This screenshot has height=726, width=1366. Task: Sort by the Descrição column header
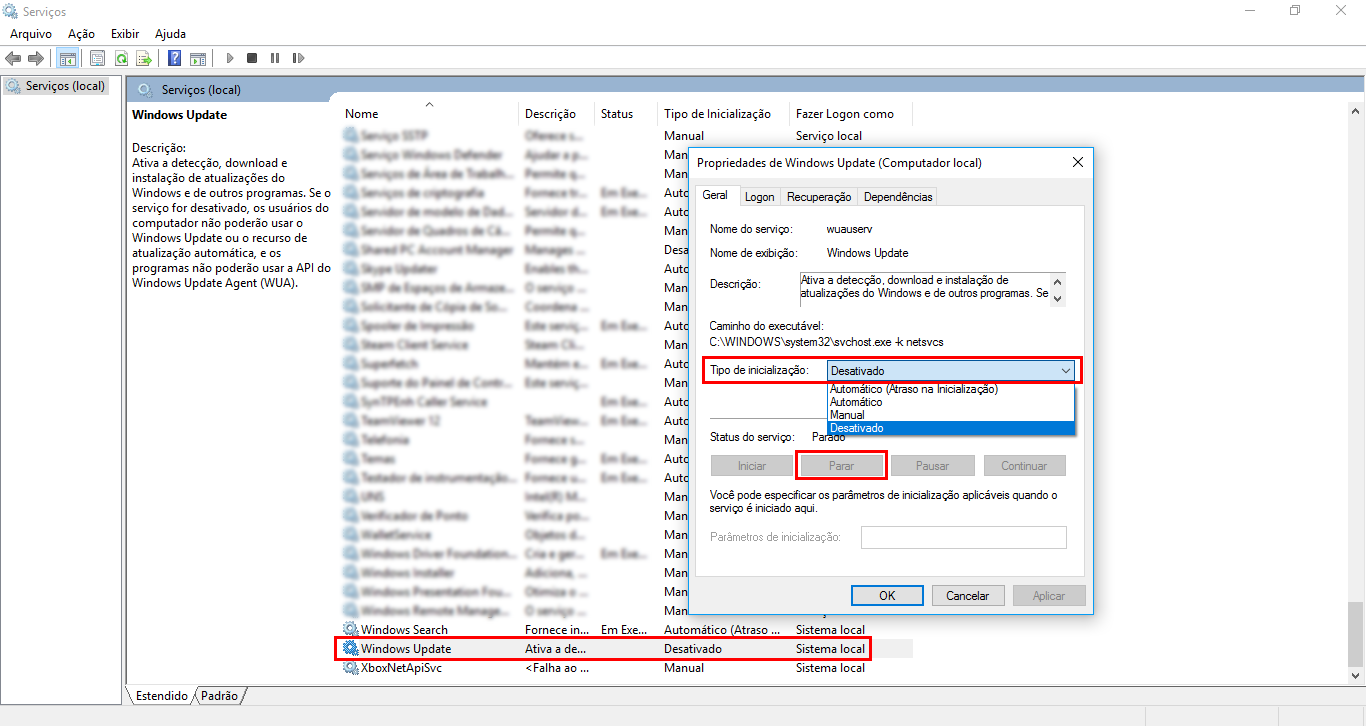tap(556, 113)
